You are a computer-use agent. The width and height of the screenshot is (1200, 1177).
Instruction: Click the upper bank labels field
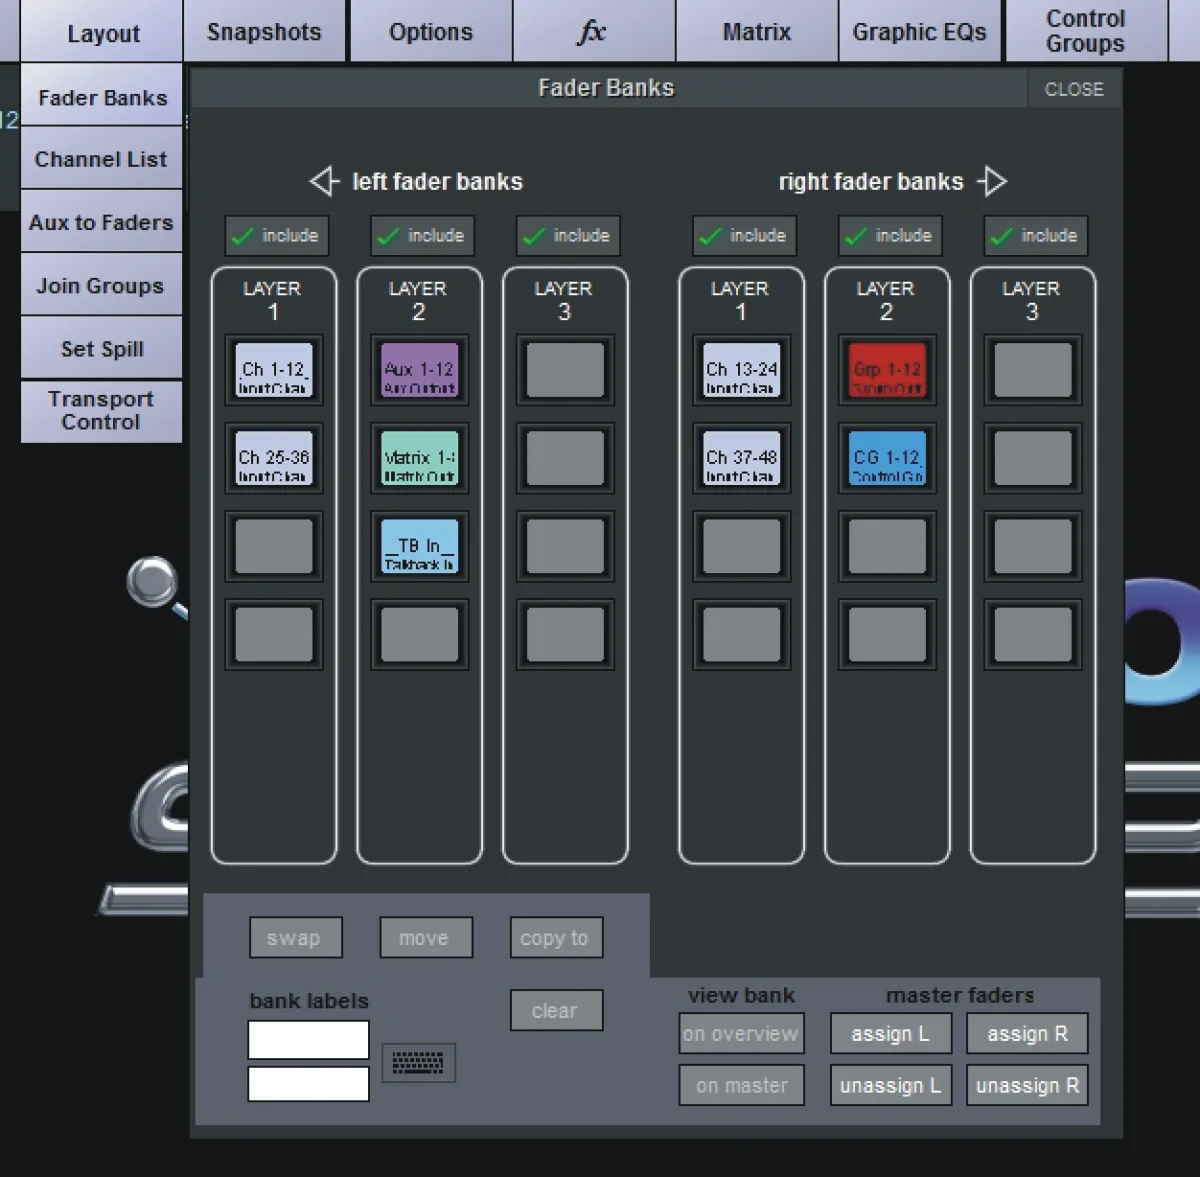308,1039
